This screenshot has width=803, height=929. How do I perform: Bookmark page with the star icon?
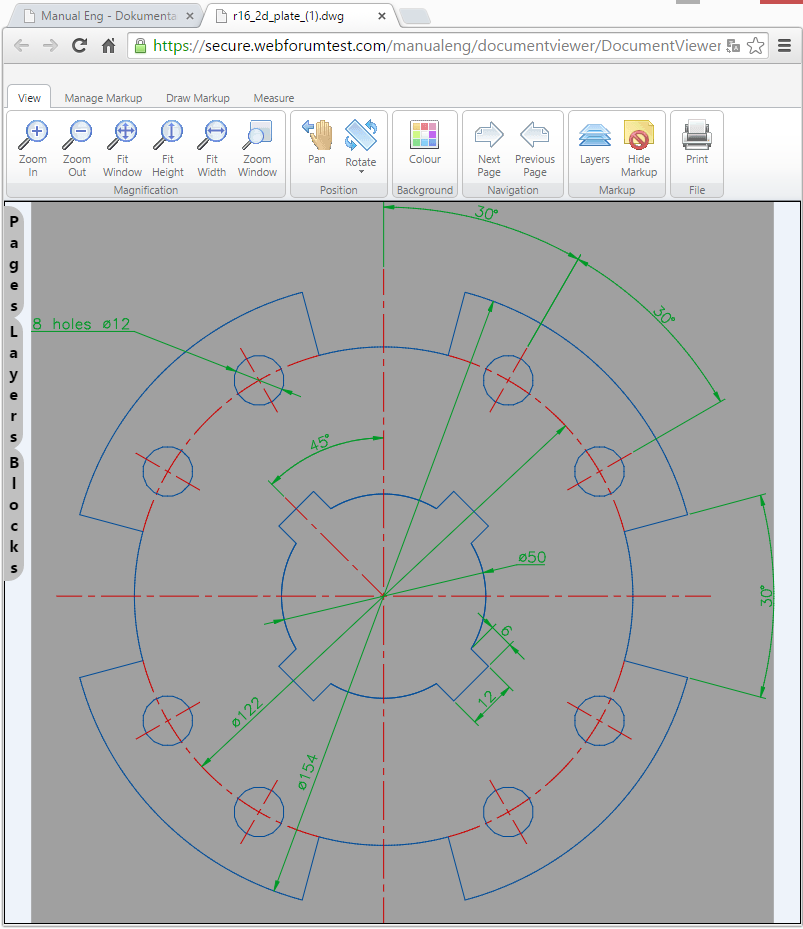click(755, 46)
